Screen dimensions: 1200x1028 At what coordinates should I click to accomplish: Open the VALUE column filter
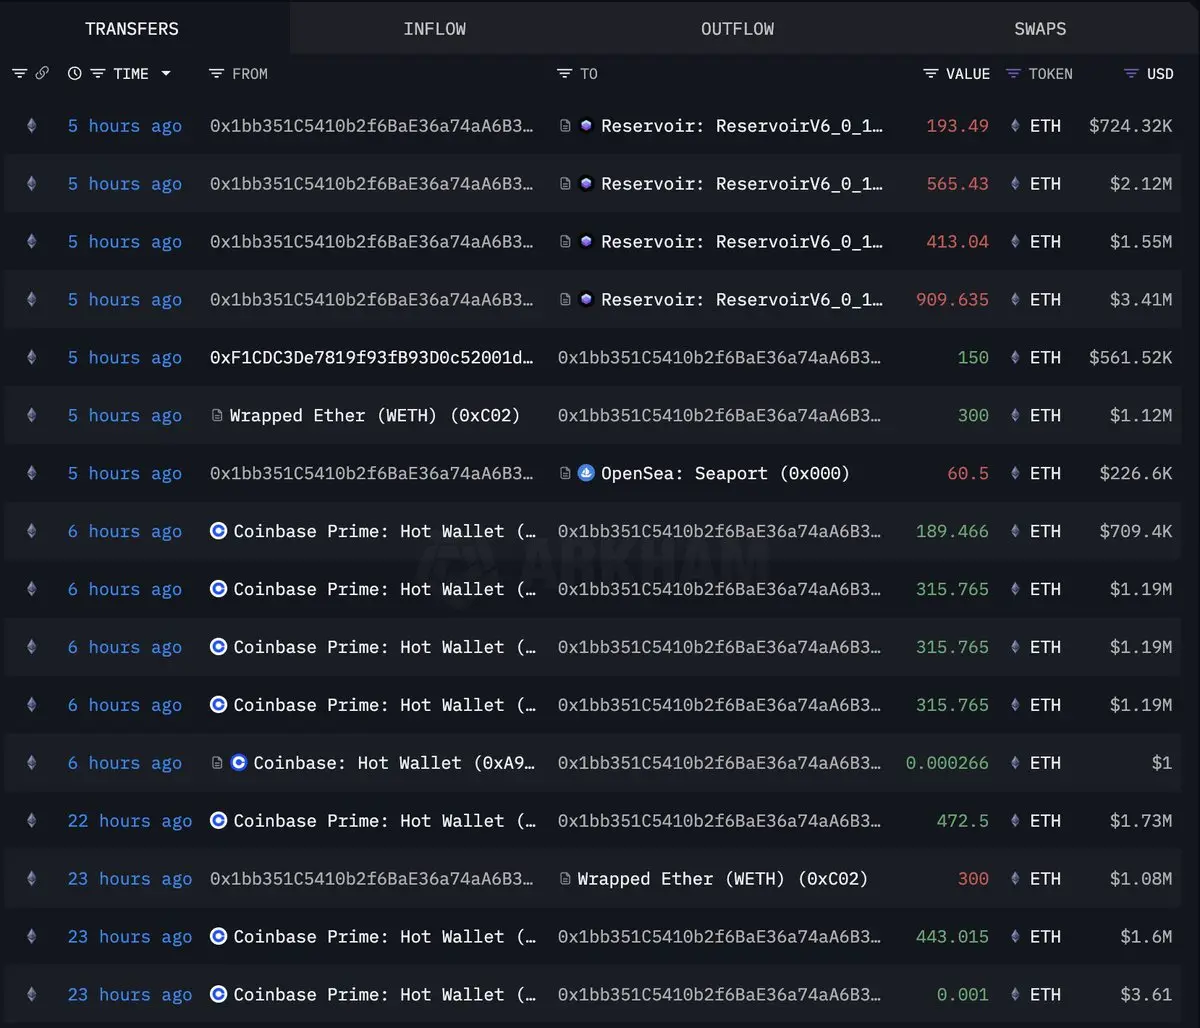click(x=931, y=74)
